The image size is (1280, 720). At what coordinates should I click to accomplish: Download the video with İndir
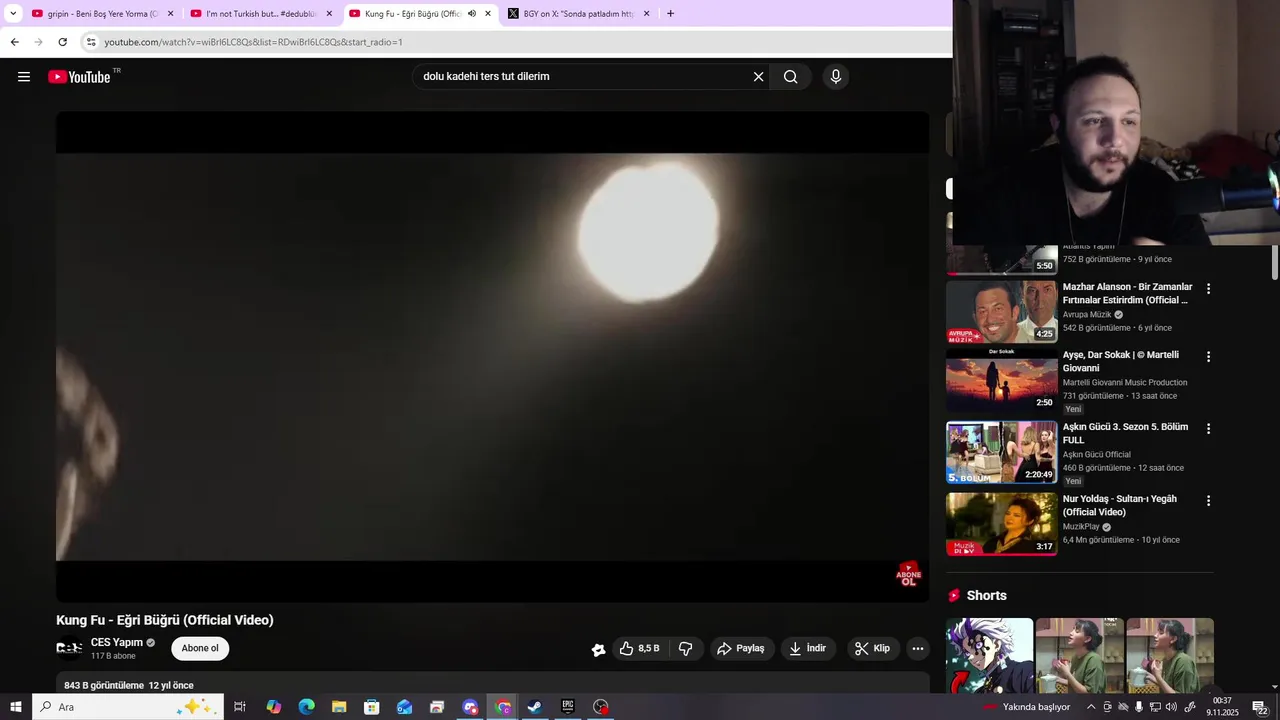tap(808, 649)
